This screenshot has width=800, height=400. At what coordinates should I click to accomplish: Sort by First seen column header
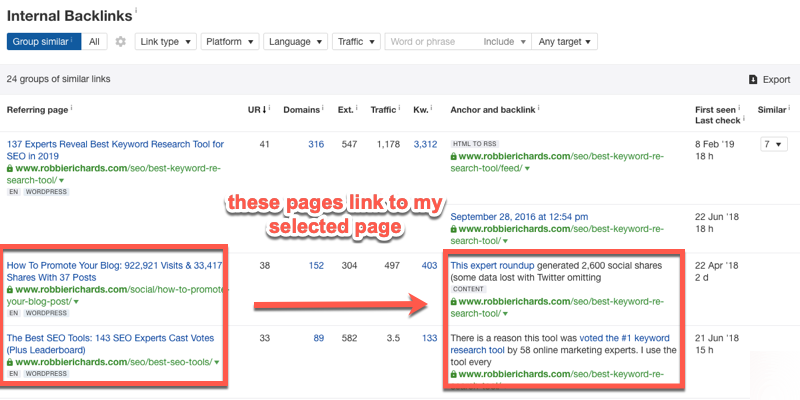[715, 110]
